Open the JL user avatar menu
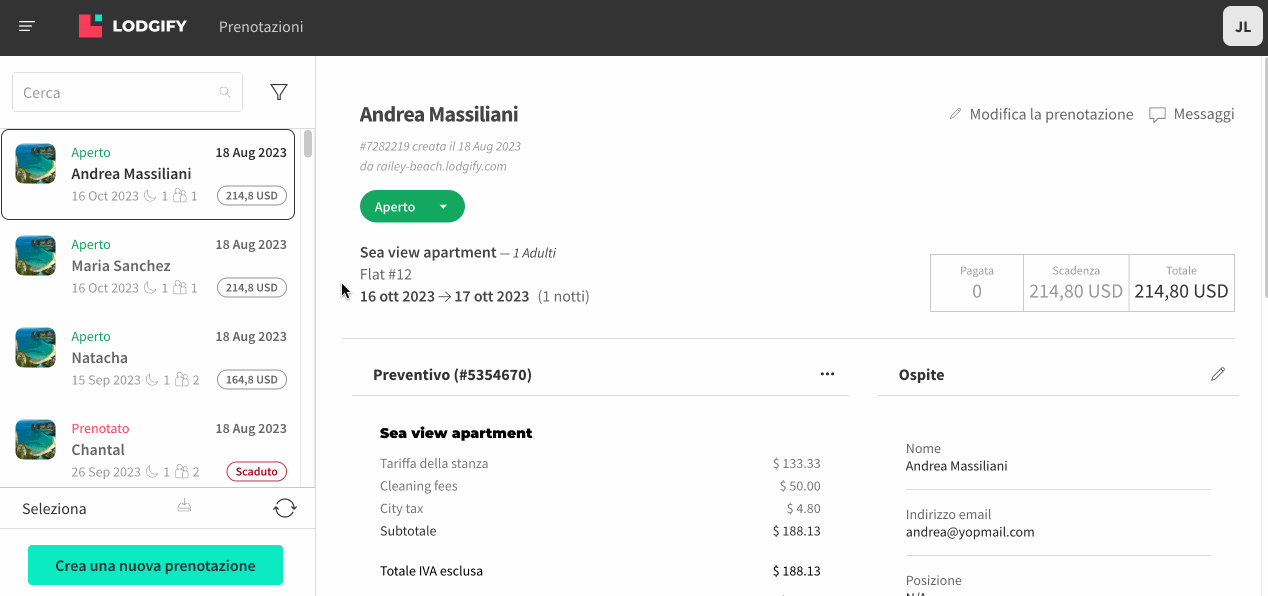The width and height of the screenshot is (1268, 596). pyautogui.click(x=1242, y=27)
